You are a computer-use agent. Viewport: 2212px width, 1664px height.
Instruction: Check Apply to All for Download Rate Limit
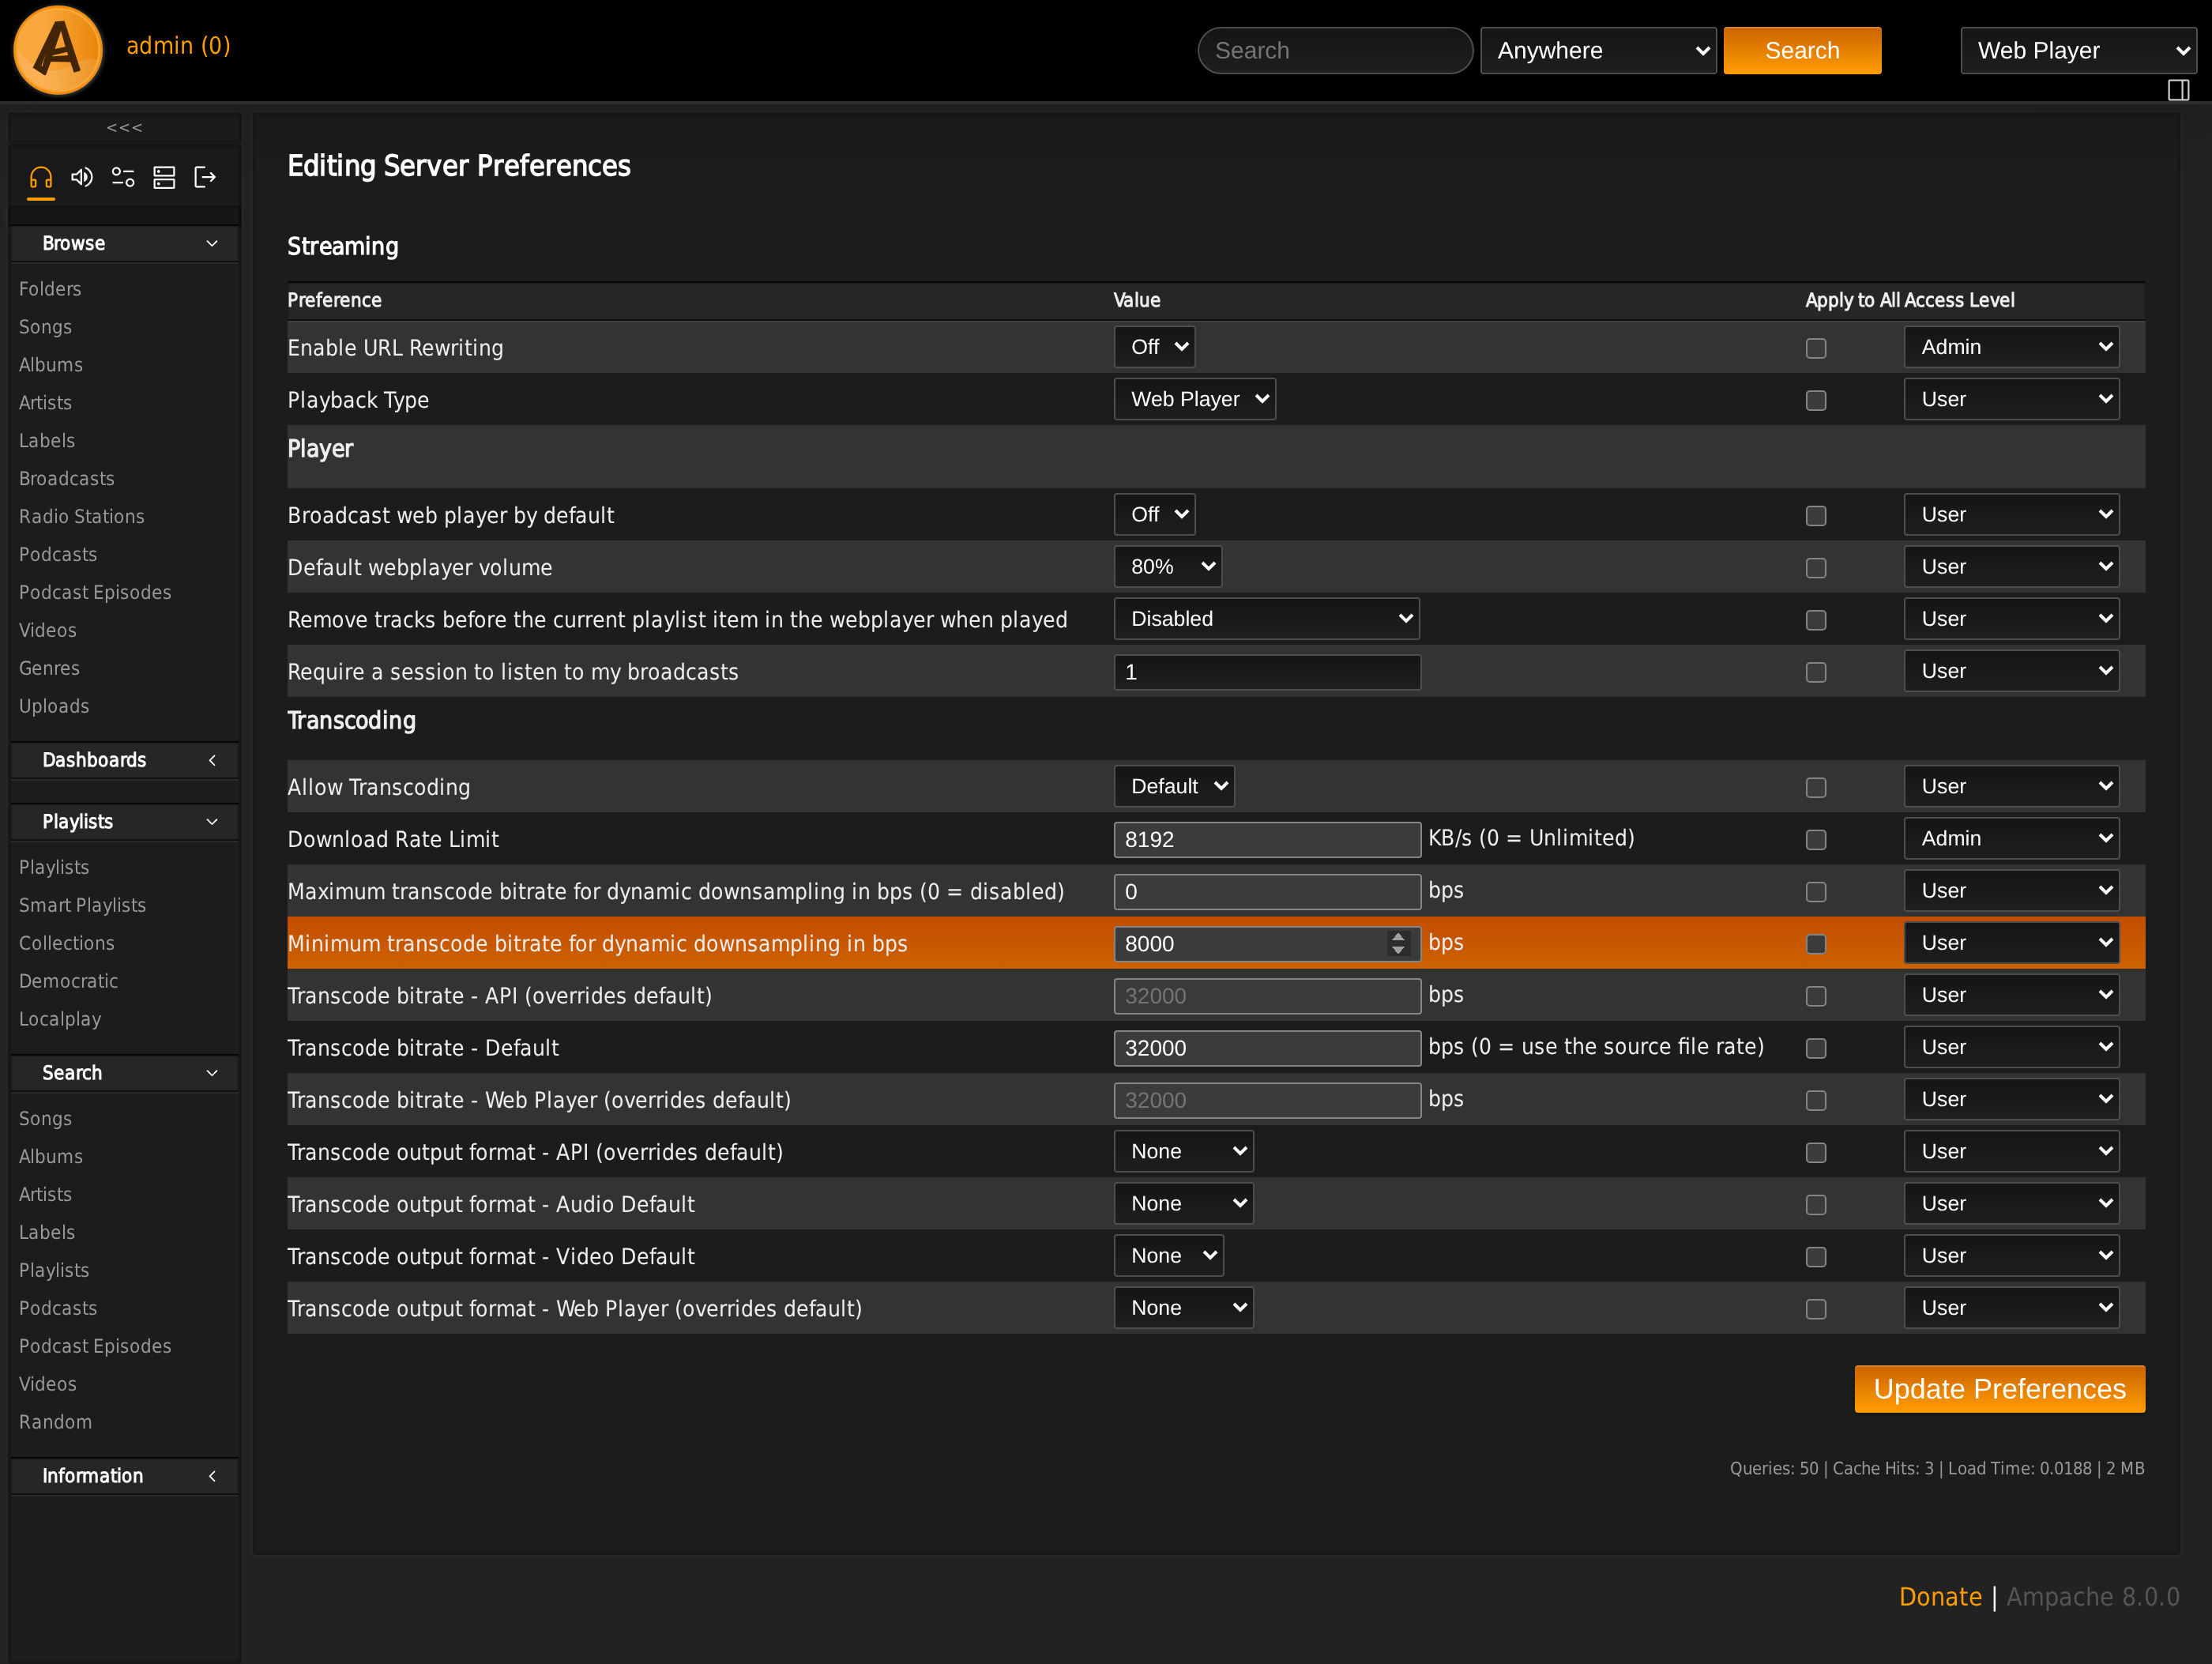point(1816,840)
